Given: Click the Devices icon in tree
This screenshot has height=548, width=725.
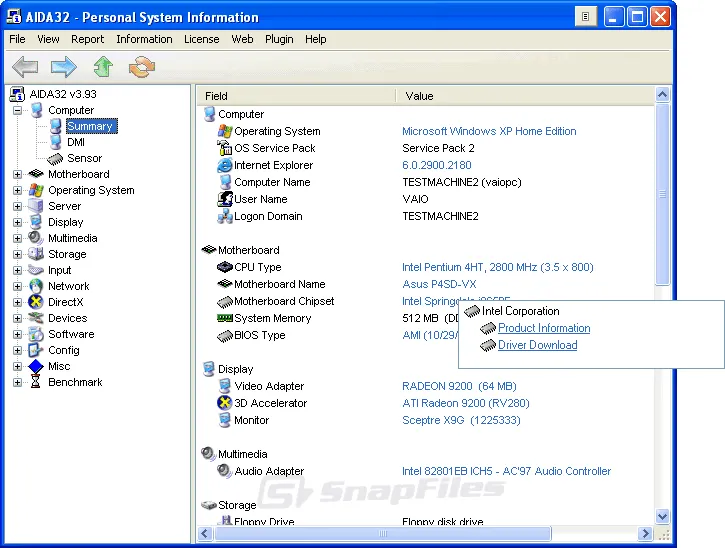Looking at the screenshot, I should pyautogui.click(x=36, y=318).
